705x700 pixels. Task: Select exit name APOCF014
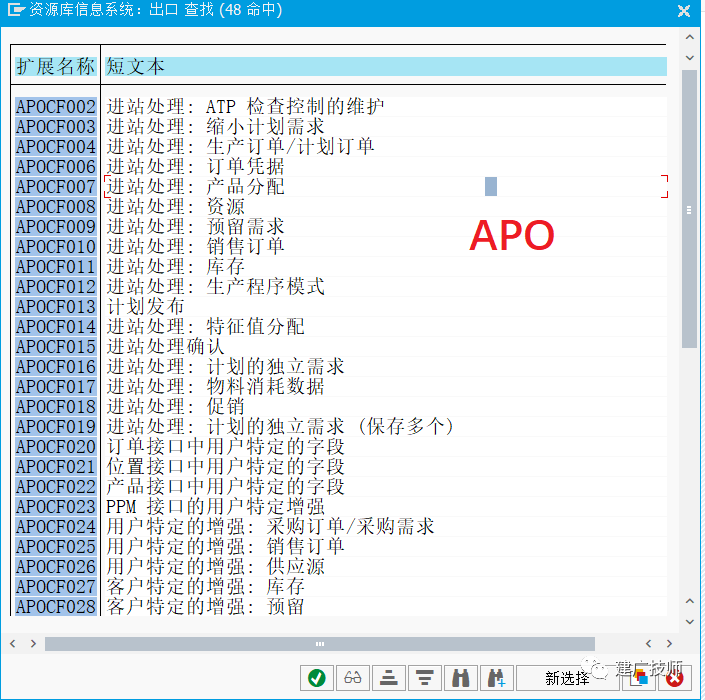(56, 327)
